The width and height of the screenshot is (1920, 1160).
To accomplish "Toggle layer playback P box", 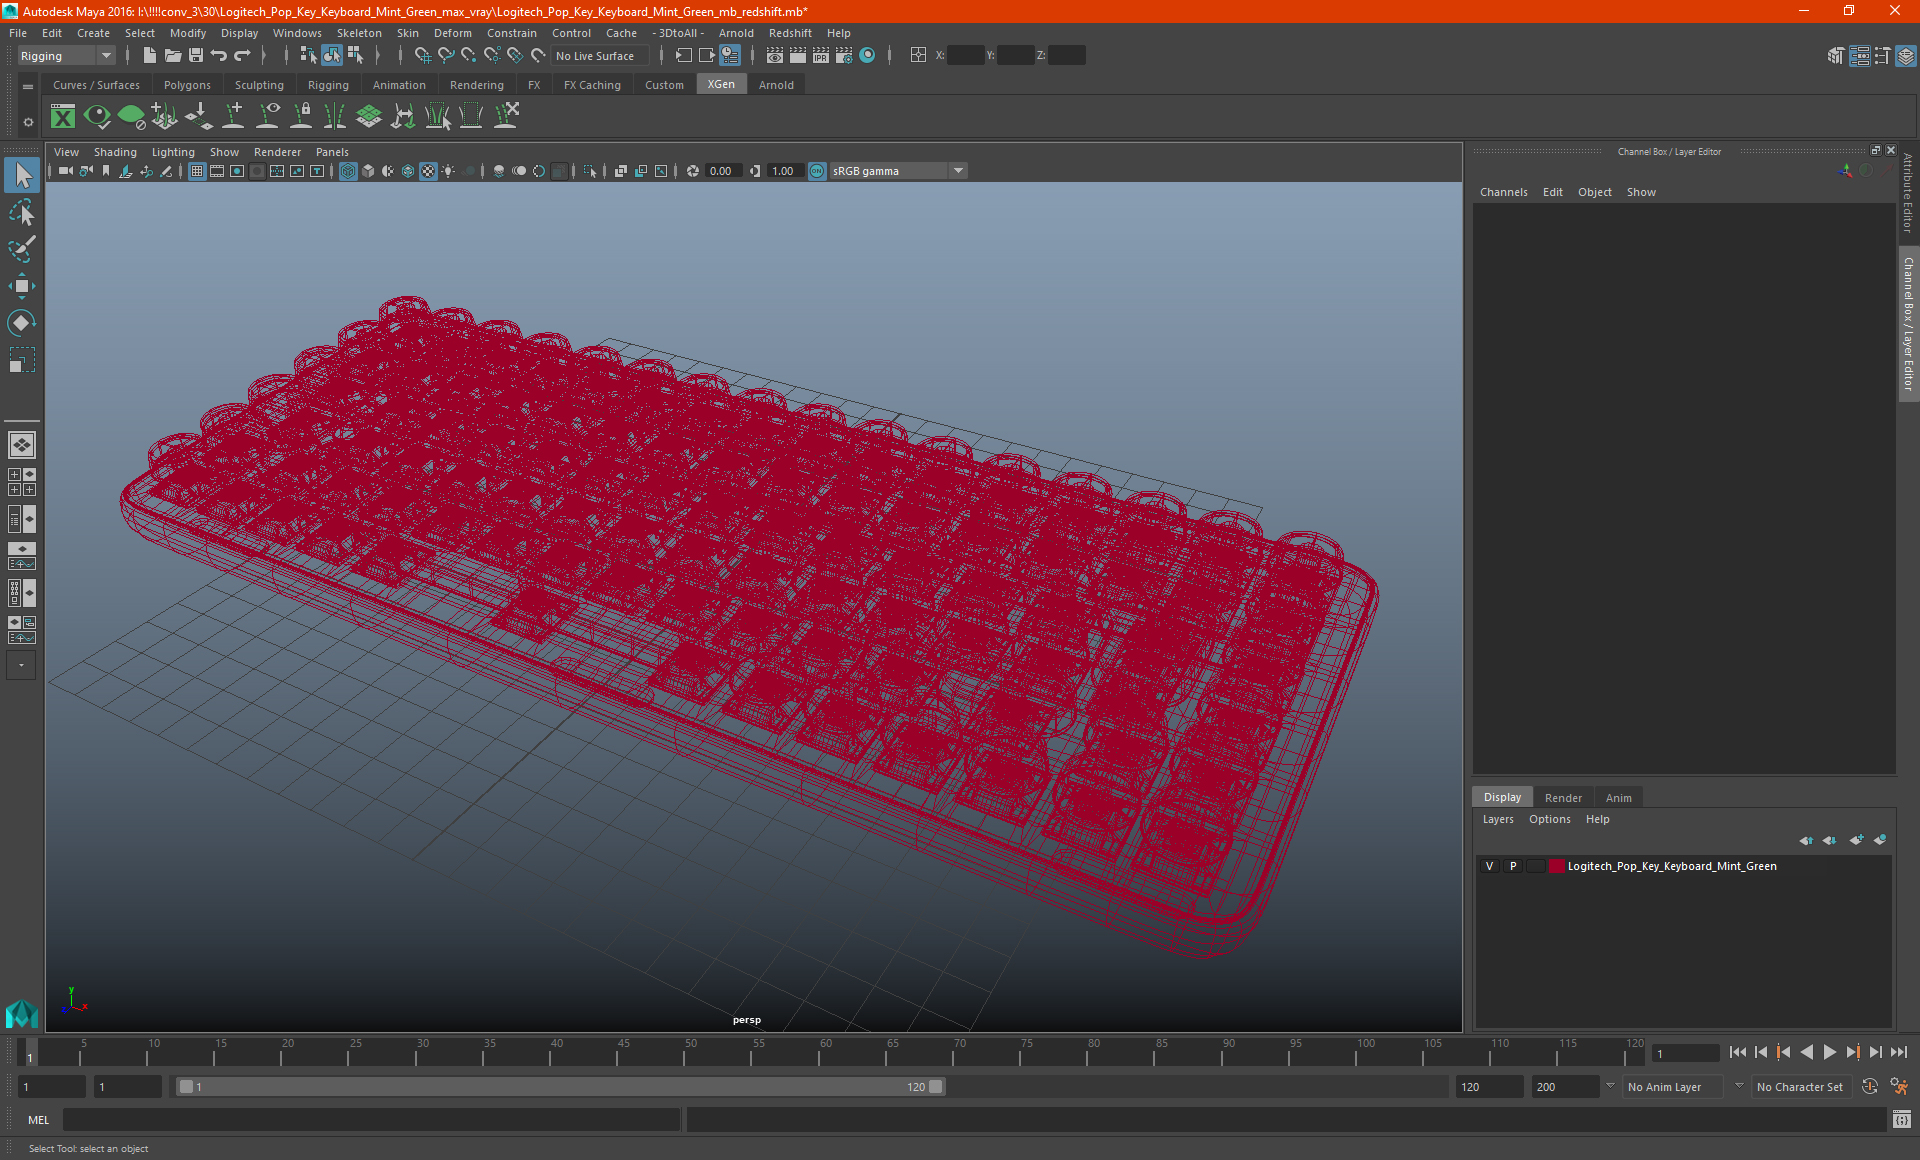I will (1513, 866).
